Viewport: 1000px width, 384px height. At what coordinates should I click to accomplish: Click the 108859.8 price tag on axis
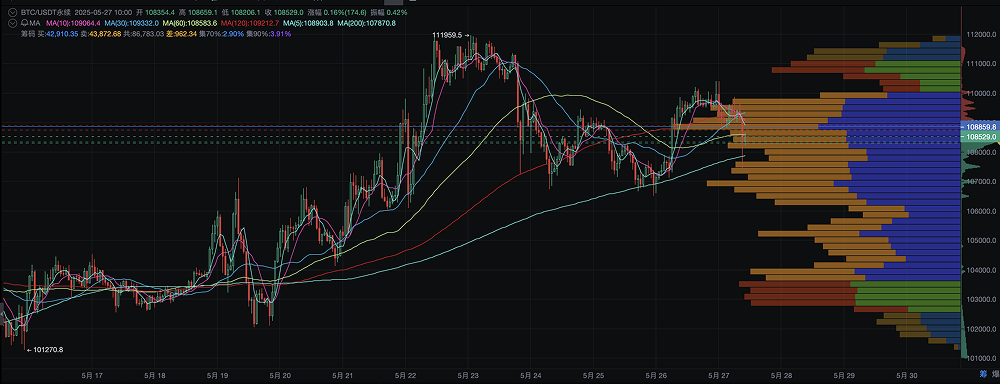(980, 127)
